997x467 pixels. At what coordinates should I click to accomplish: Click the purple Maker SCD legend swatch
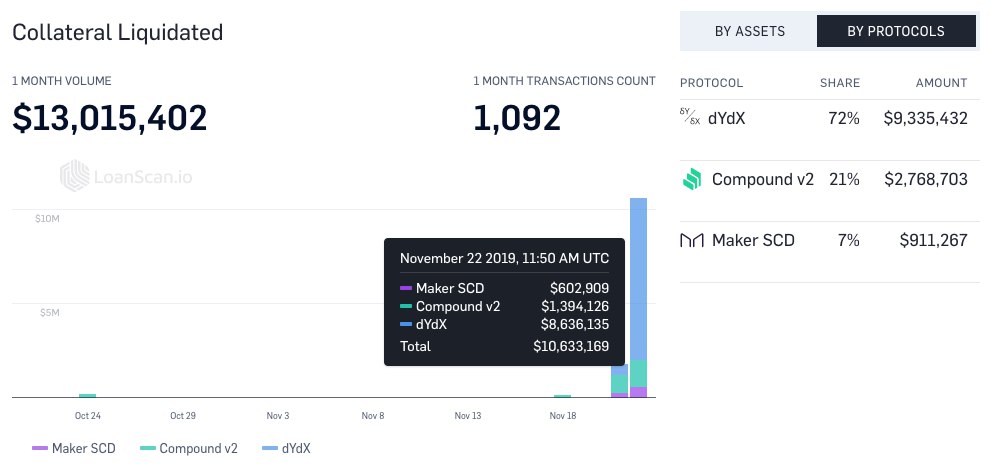point(40,449)
